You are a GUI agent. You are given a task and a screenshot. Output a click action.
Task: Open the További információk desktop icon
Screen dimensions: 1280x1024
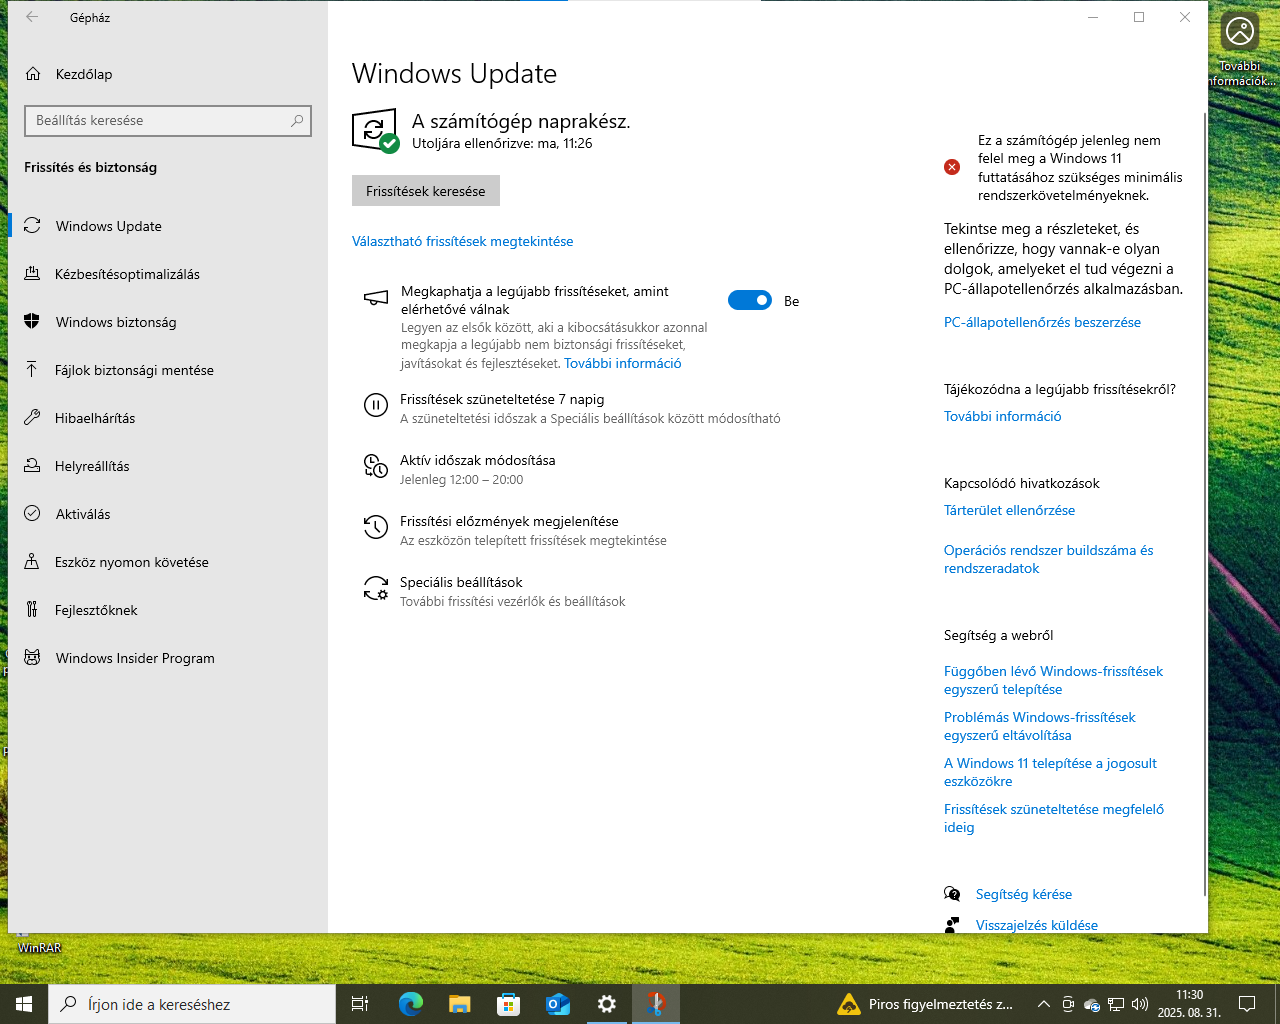coord(1240,50)
